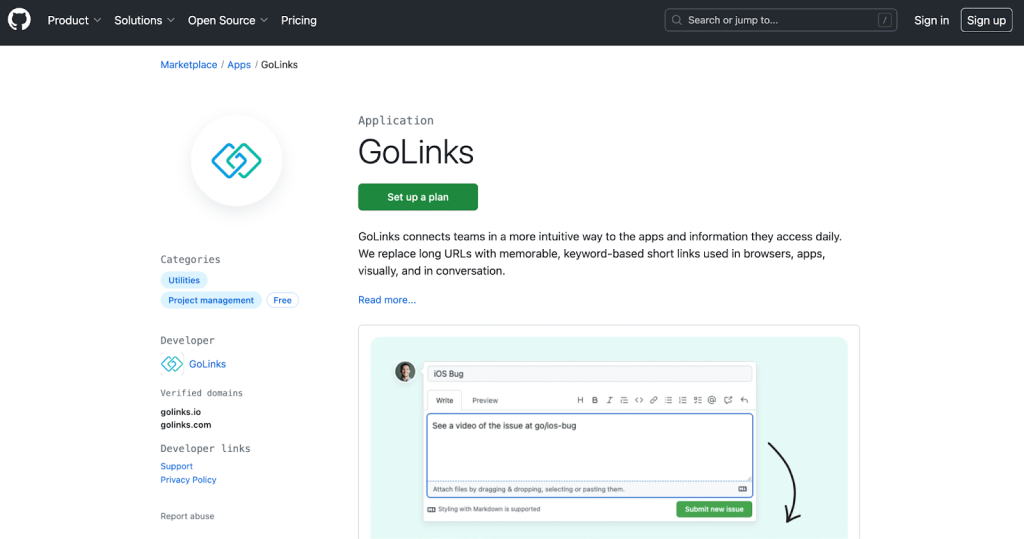Switch to the Preview tab in the issue editor
The image size is (1024, 539).
pyautogui.click(x=485, y=400)
